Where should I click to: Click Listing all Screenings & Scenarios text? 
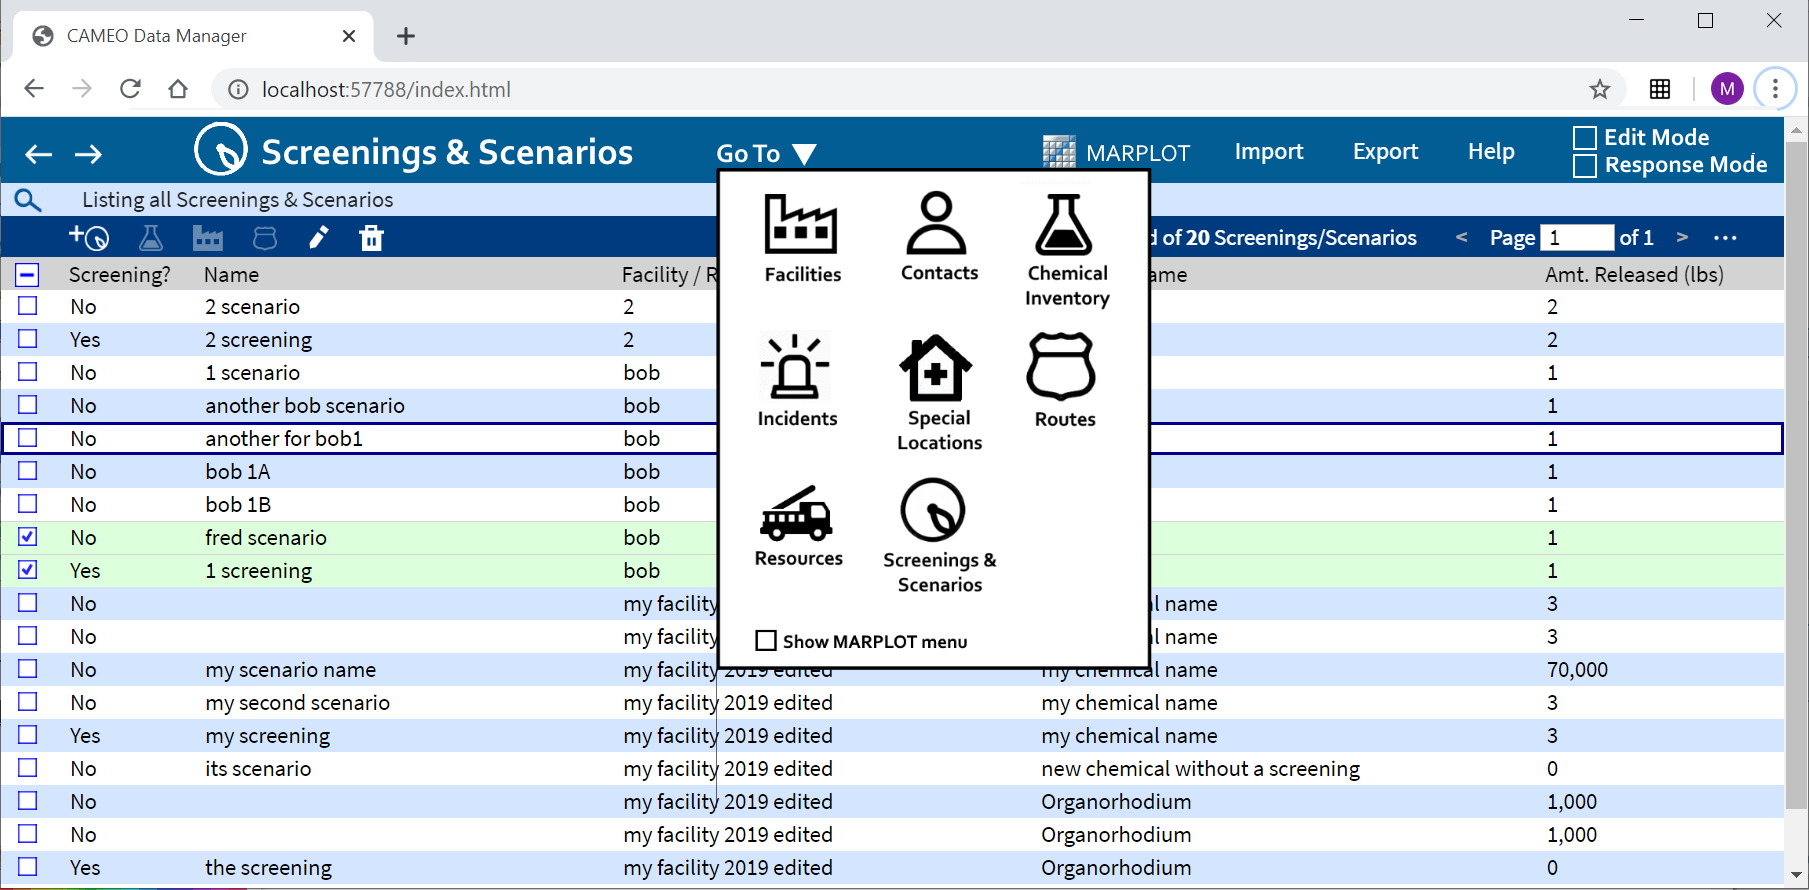point(238,200)
